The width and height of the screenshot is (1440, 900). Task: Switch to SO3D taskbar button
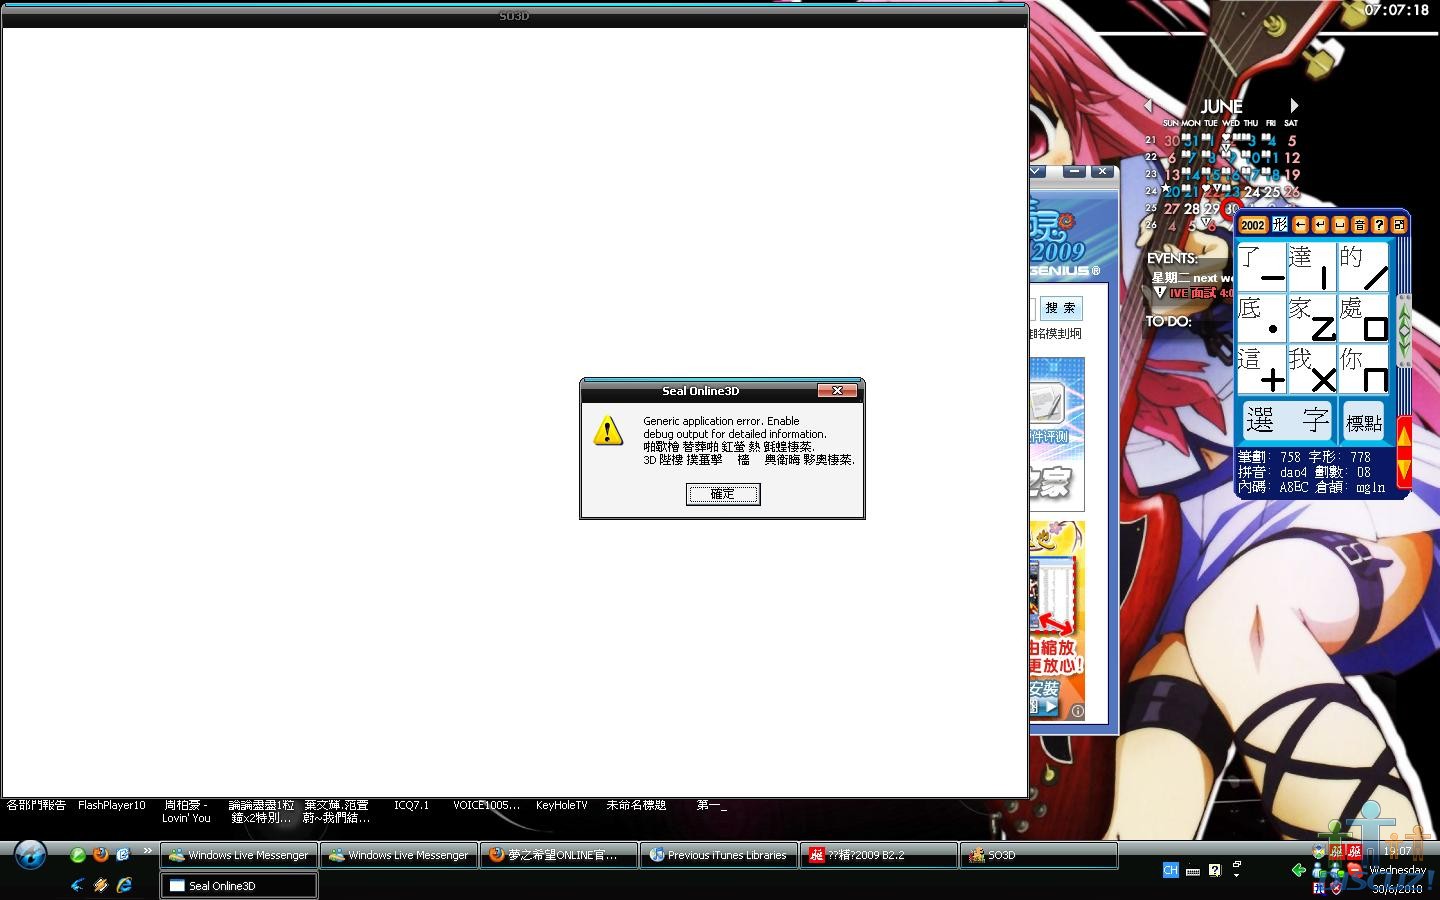(x=1039, y=855)
